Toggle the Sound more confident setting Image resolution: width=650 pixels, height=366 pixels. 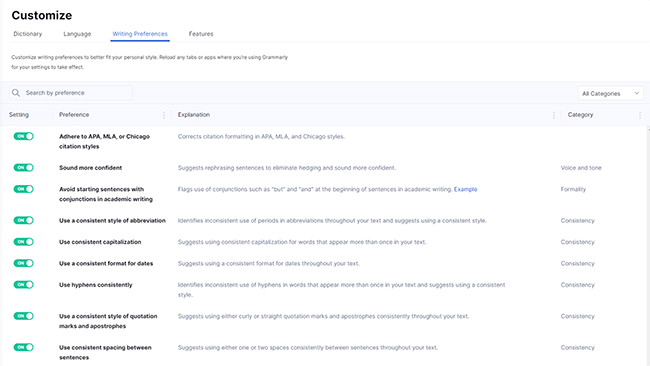[24, 167]
